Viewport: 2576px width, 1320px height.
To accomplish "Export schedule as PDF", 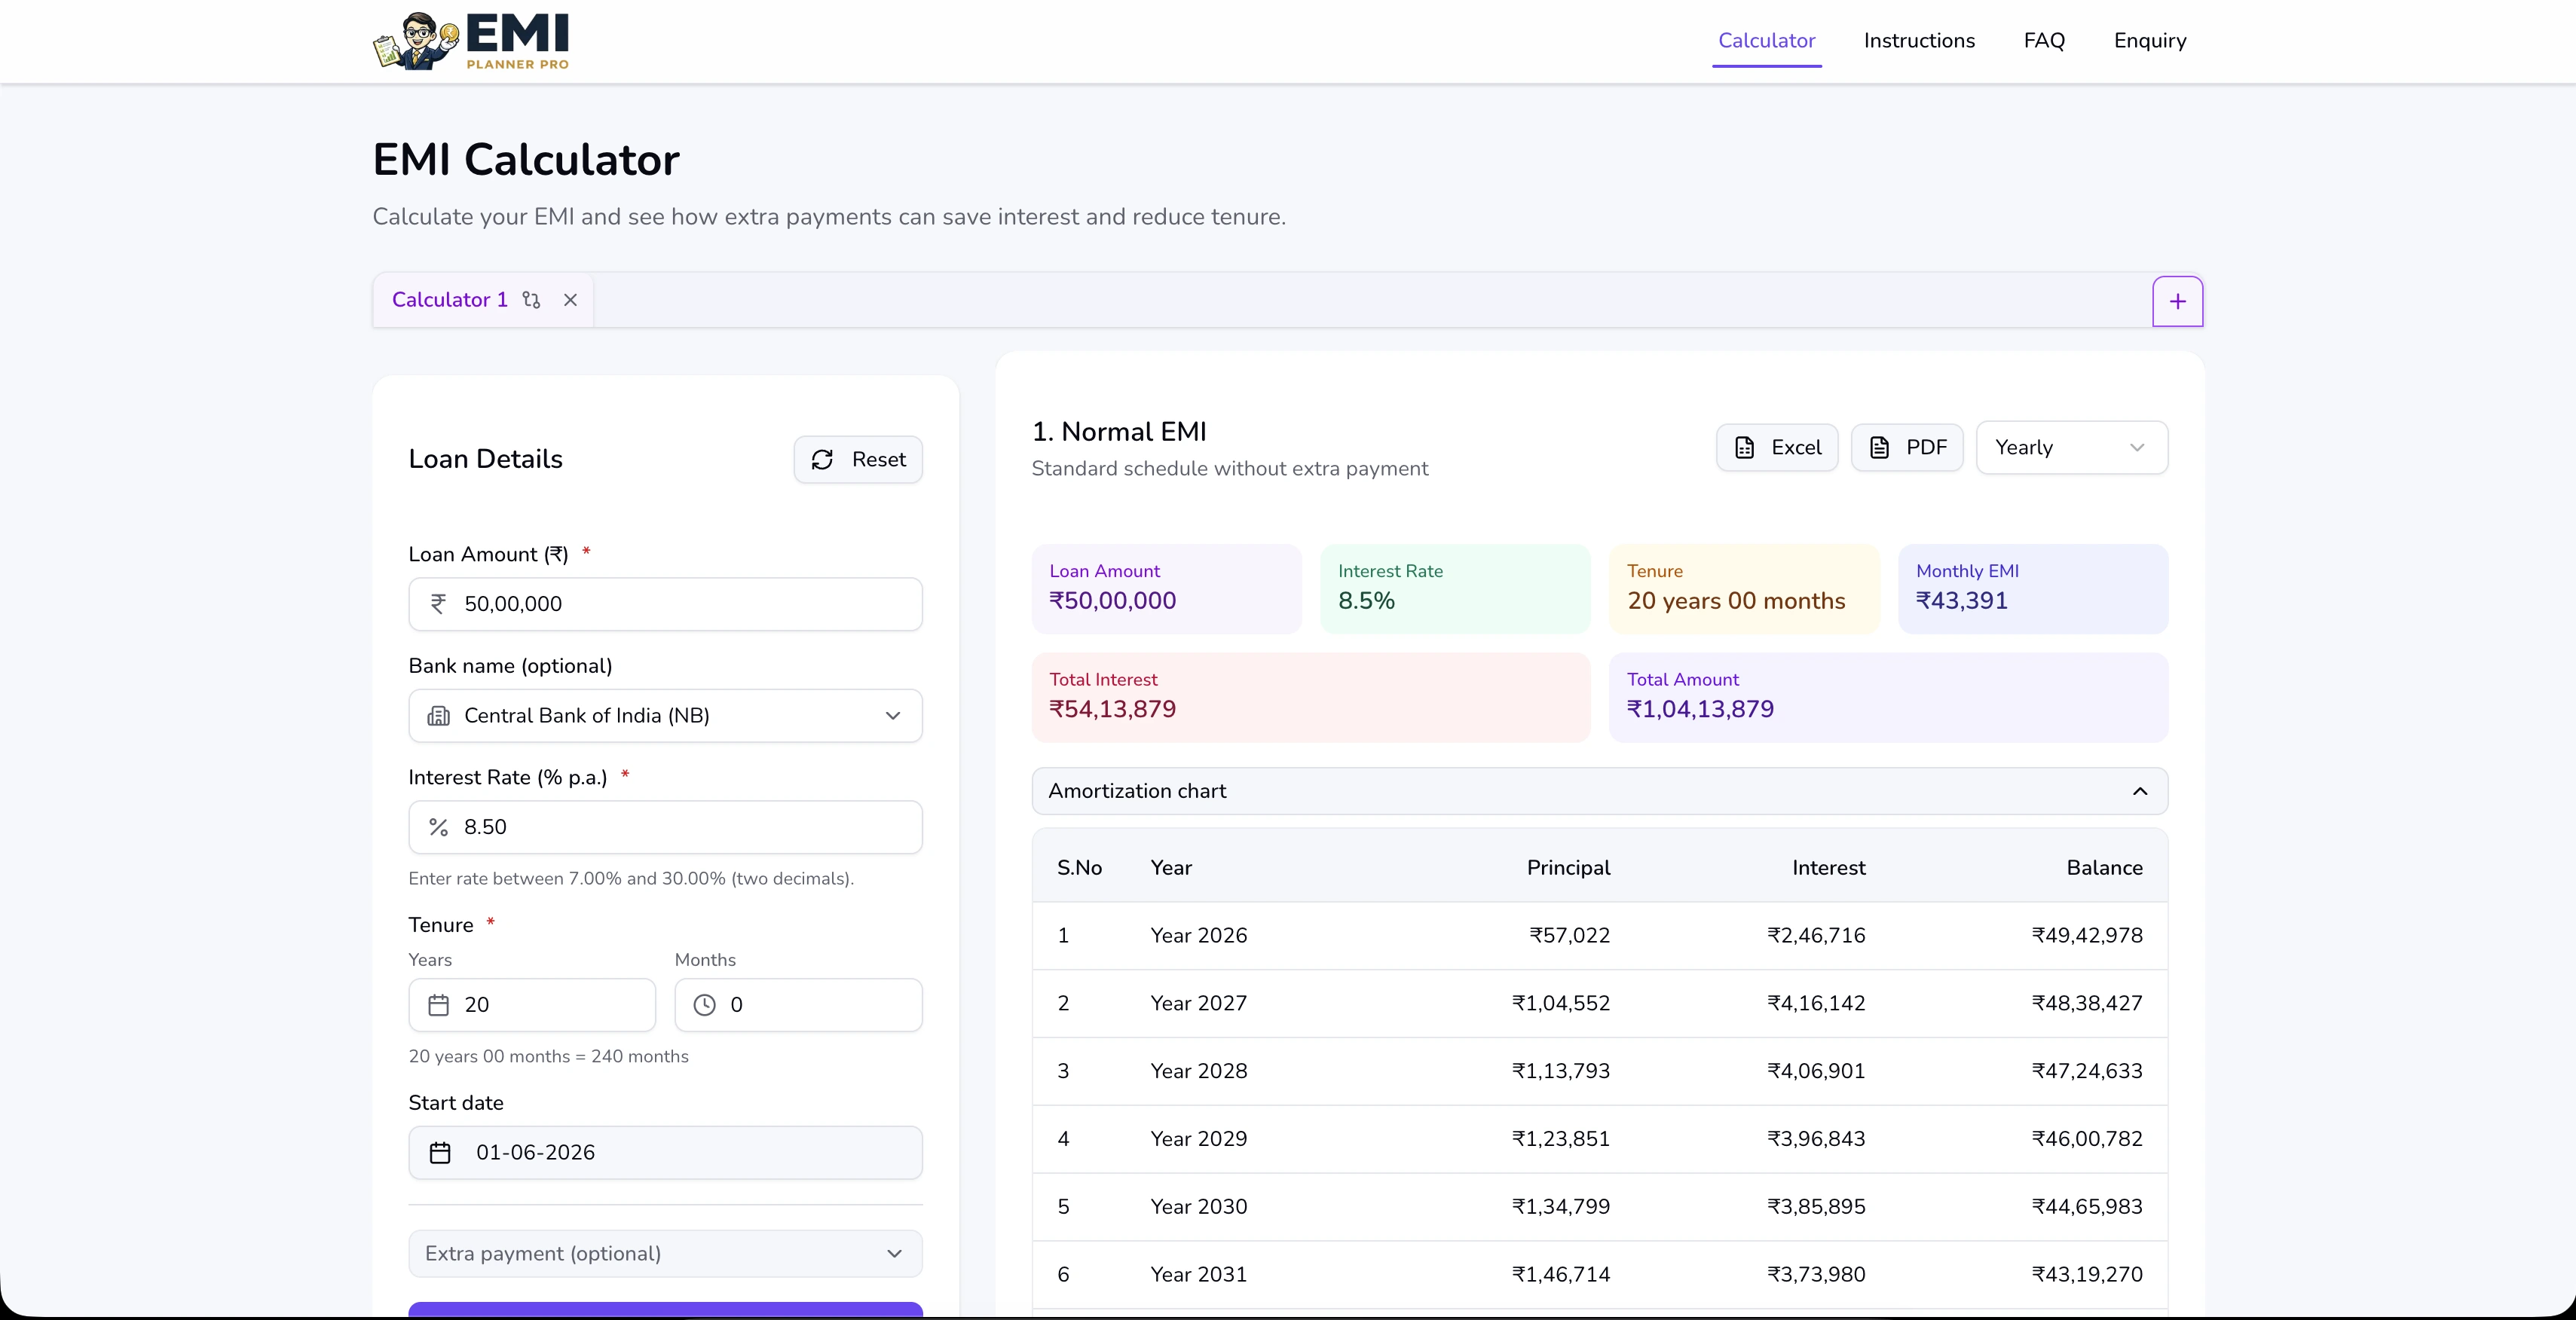I will coord(1907,447).
